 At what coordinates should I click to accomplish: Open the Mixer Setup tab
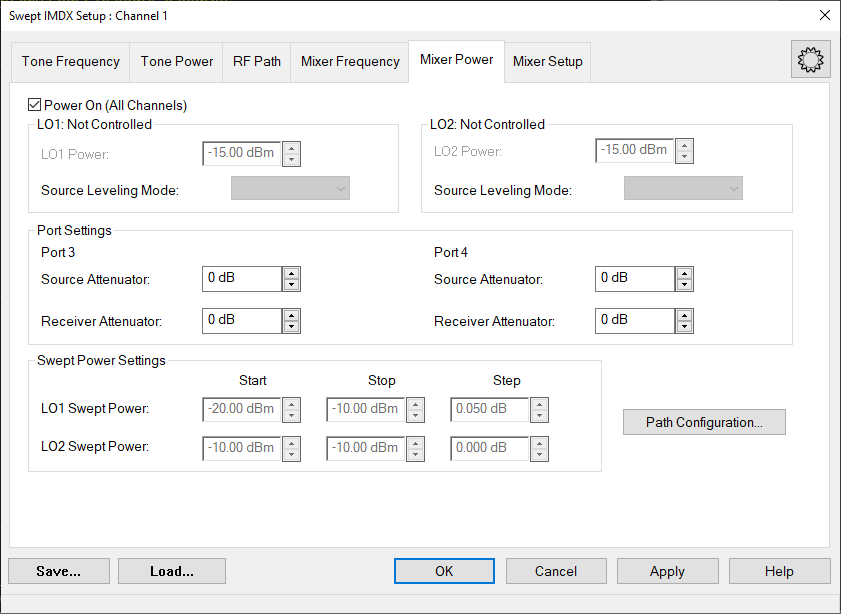pos(548,62)
